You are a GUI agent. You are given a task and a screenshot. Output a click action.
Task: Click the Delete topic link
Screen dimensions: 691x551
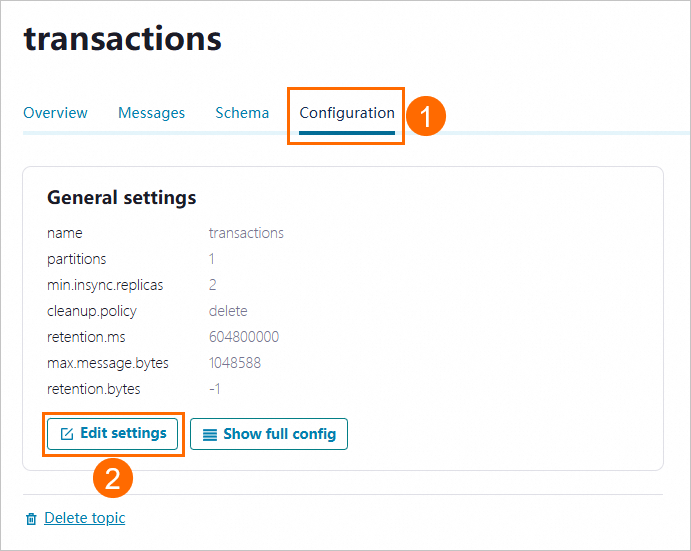point(85,518)
